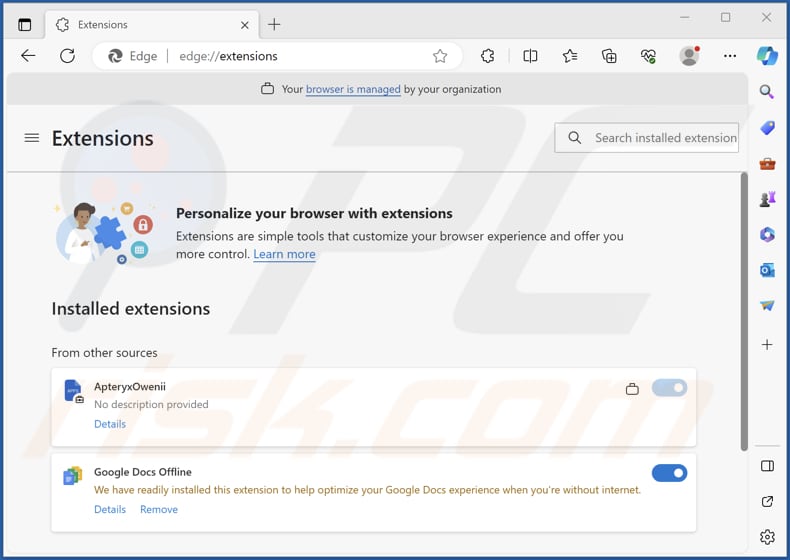Launch Copilot from the sidebar
This screenshot has height=560, width=790.
tap(767, 56)
